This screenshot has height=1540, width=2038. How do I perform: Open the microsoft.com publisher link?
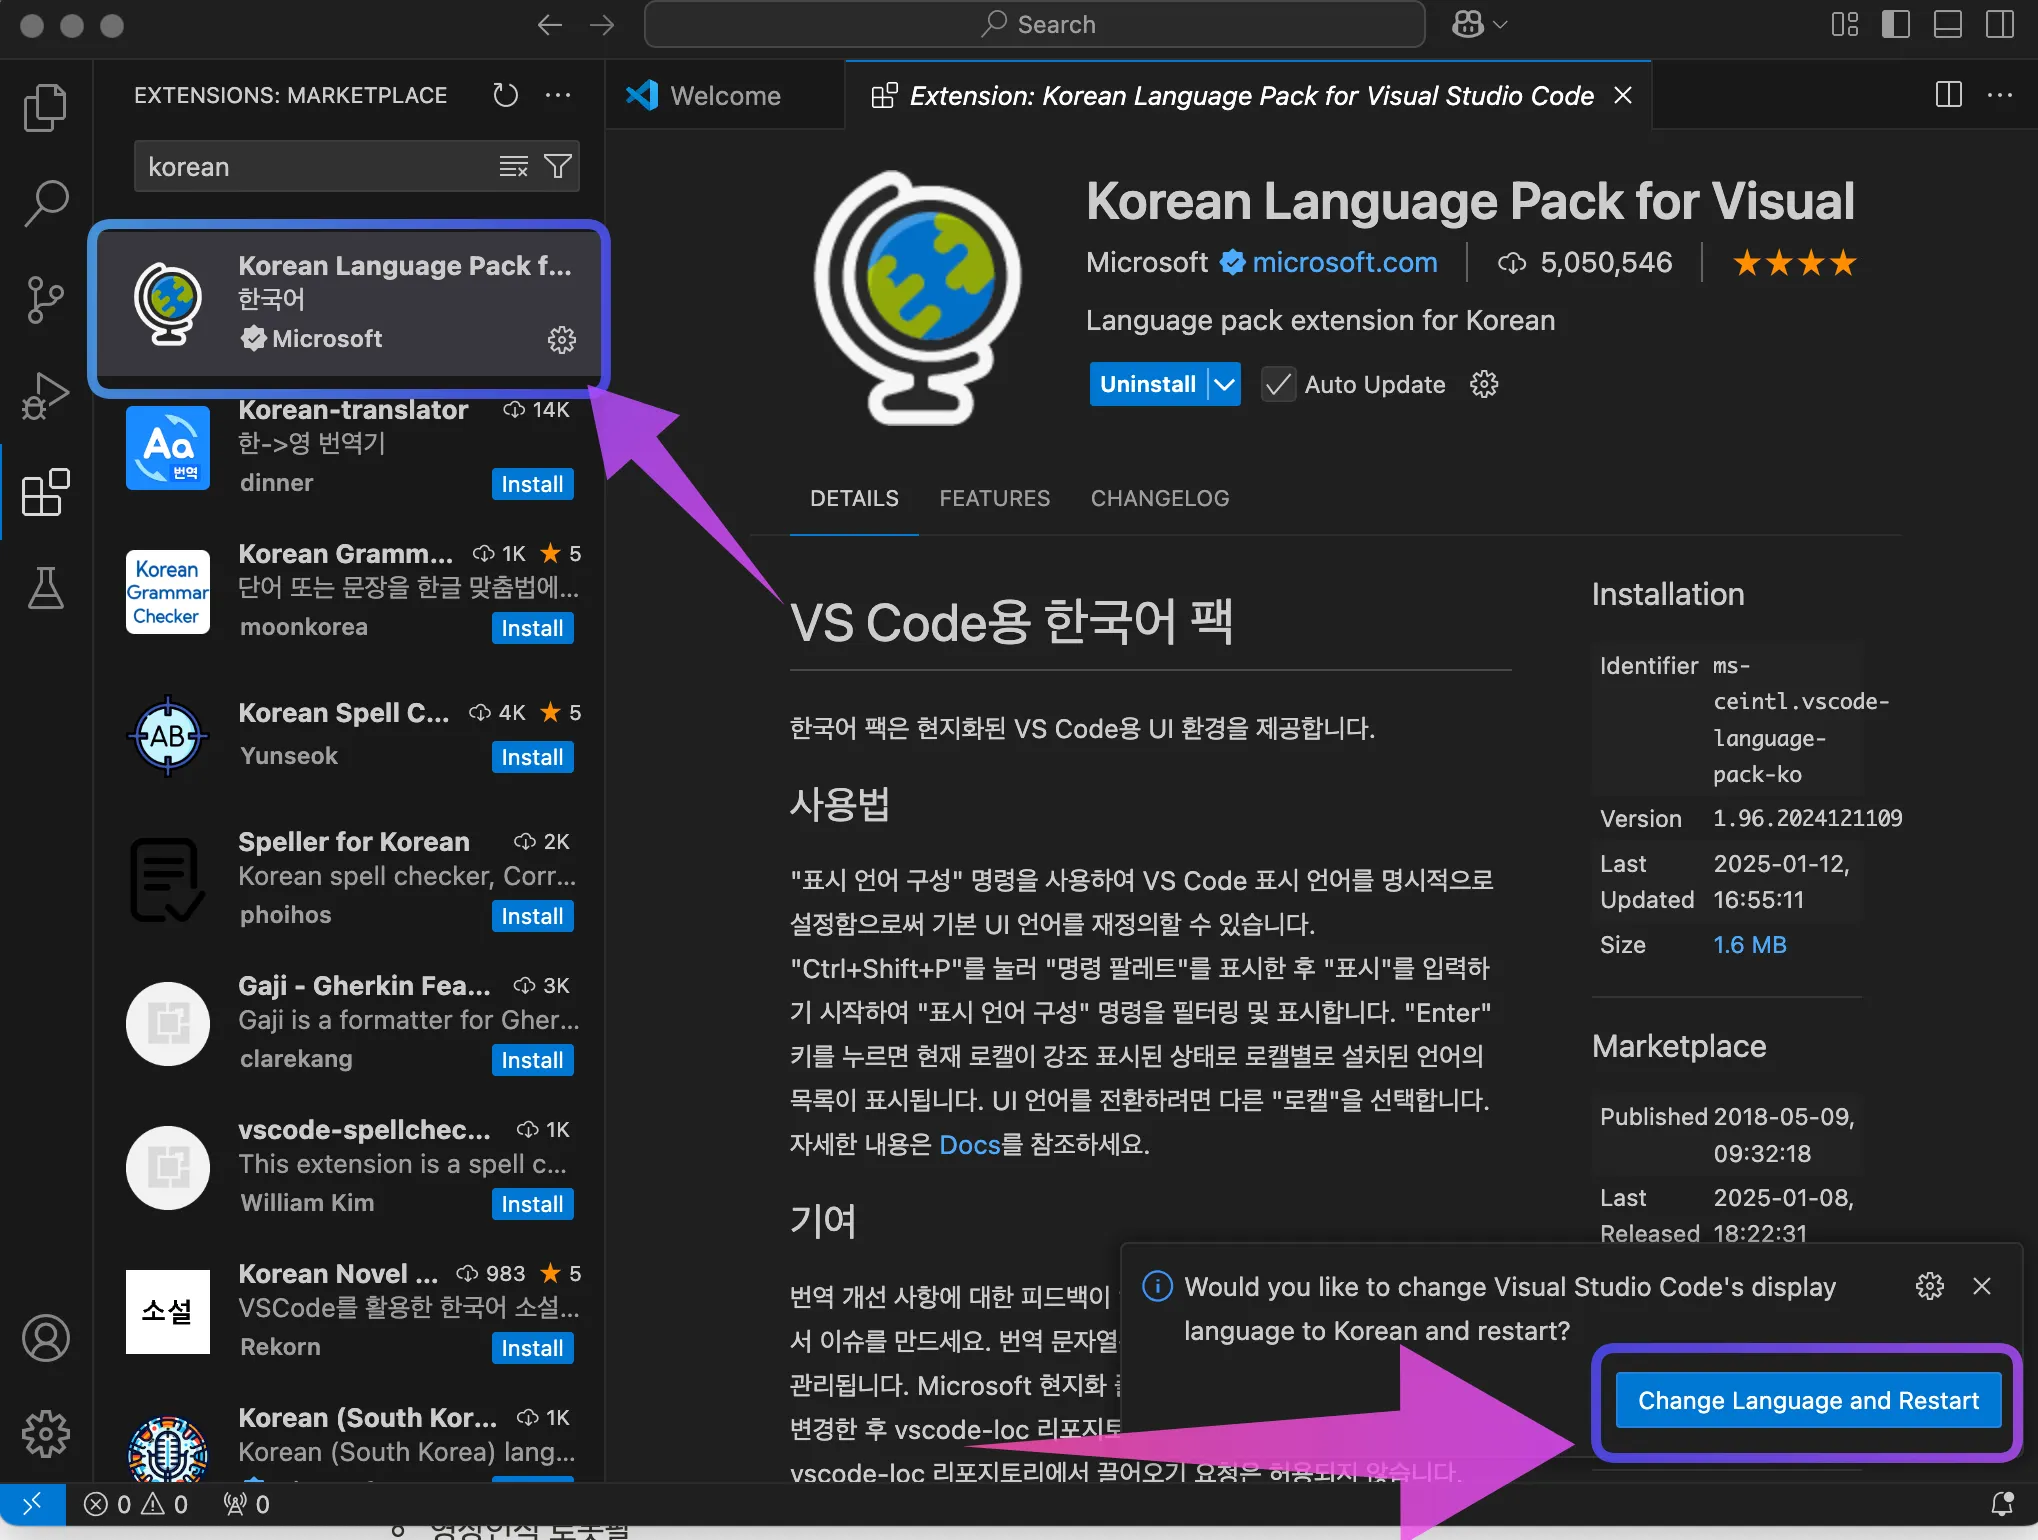pos(1344,262)
